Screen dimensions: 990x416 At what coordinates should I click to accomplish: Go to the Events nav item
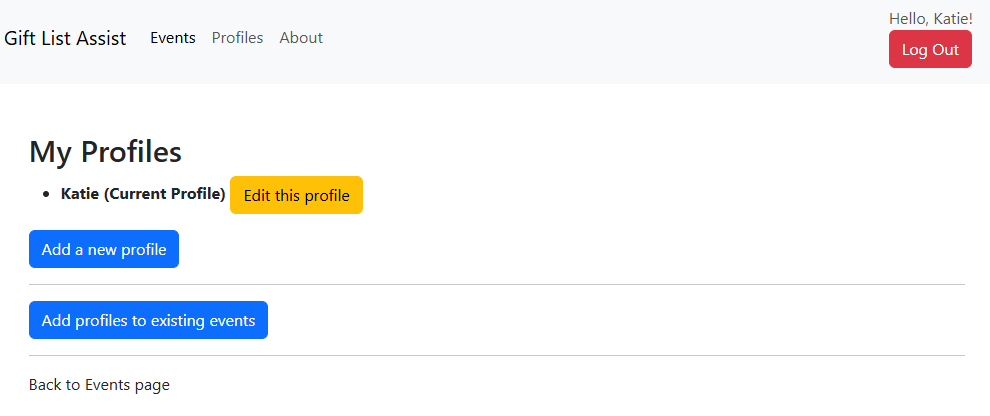click(x=172, y=38)
